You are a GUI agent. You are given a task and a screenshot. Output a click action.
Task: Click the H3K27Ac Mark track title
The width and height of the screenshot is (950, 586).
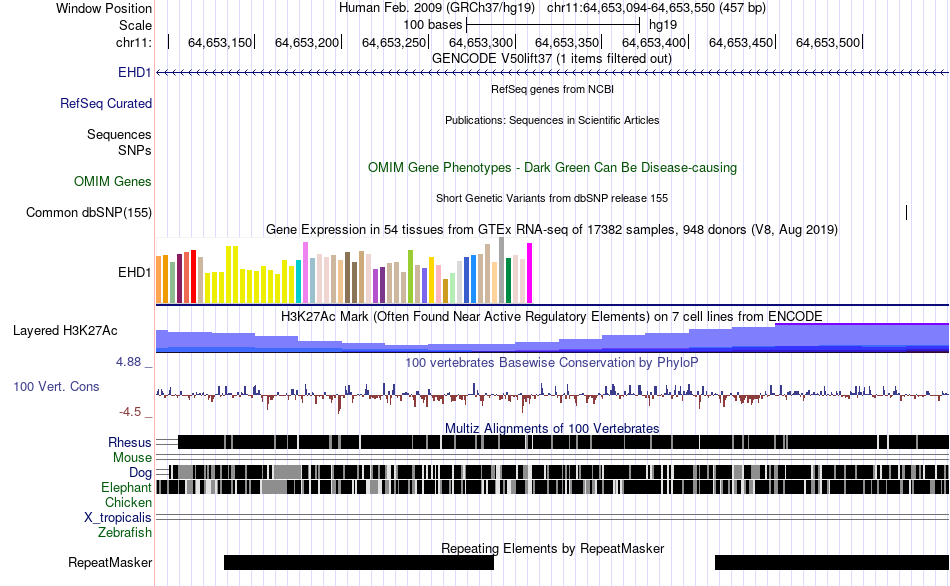click(552, 316)
